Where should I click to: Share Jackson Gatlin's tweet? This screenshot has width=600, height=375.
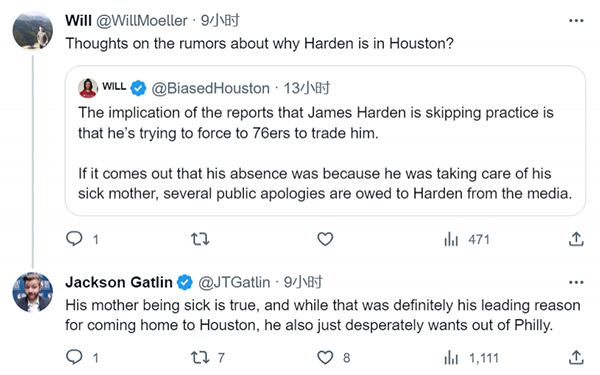576,357
